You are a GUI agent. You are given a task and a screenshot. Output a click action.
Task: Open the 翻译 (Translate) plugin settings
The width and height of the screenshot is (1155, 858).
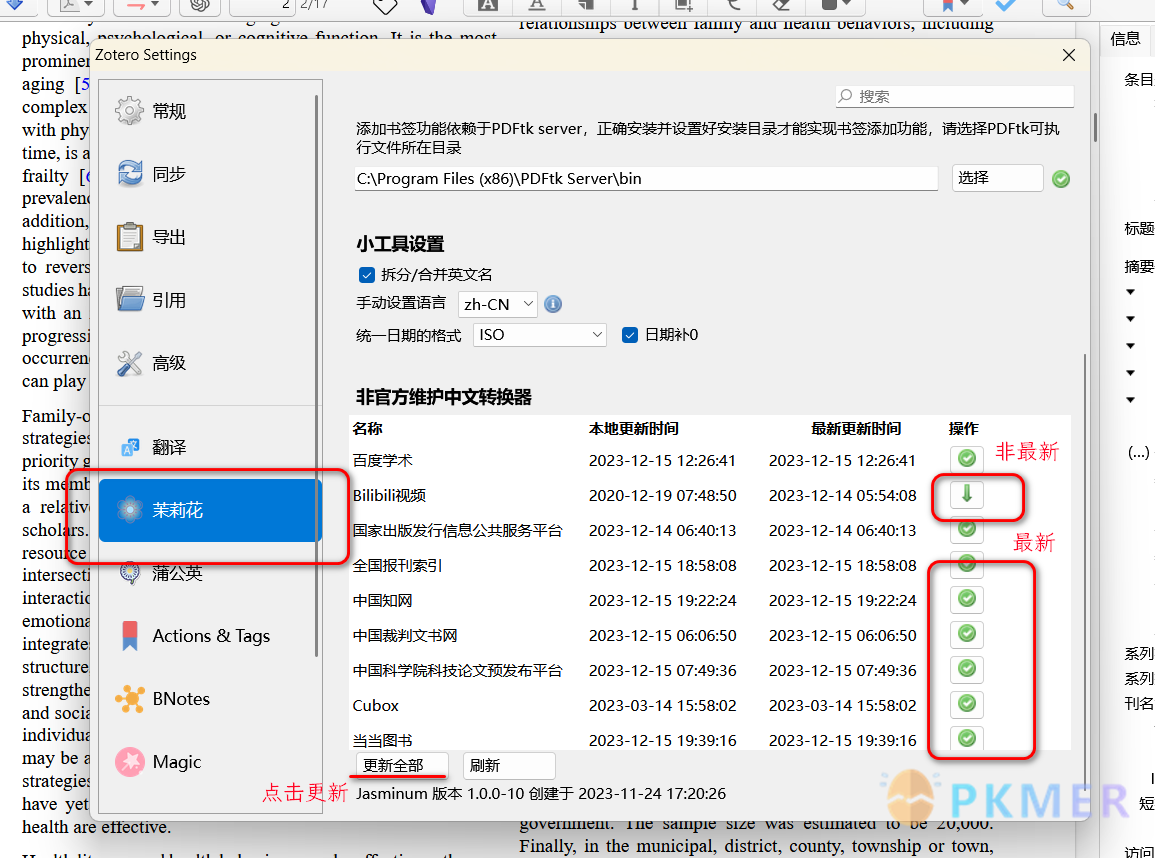click(x=210, y=447)
